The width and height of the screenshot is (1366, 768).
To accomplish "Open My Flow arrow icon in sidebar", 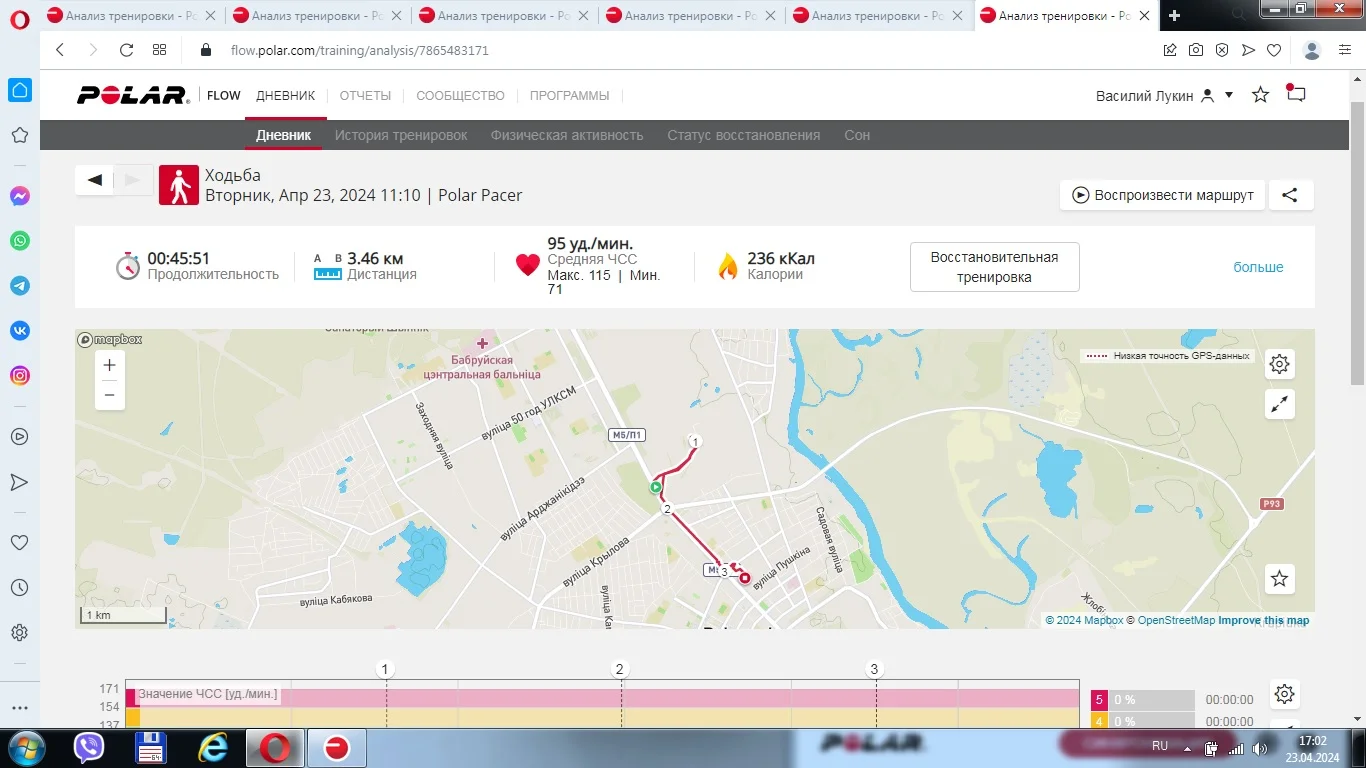I will 20,482.
